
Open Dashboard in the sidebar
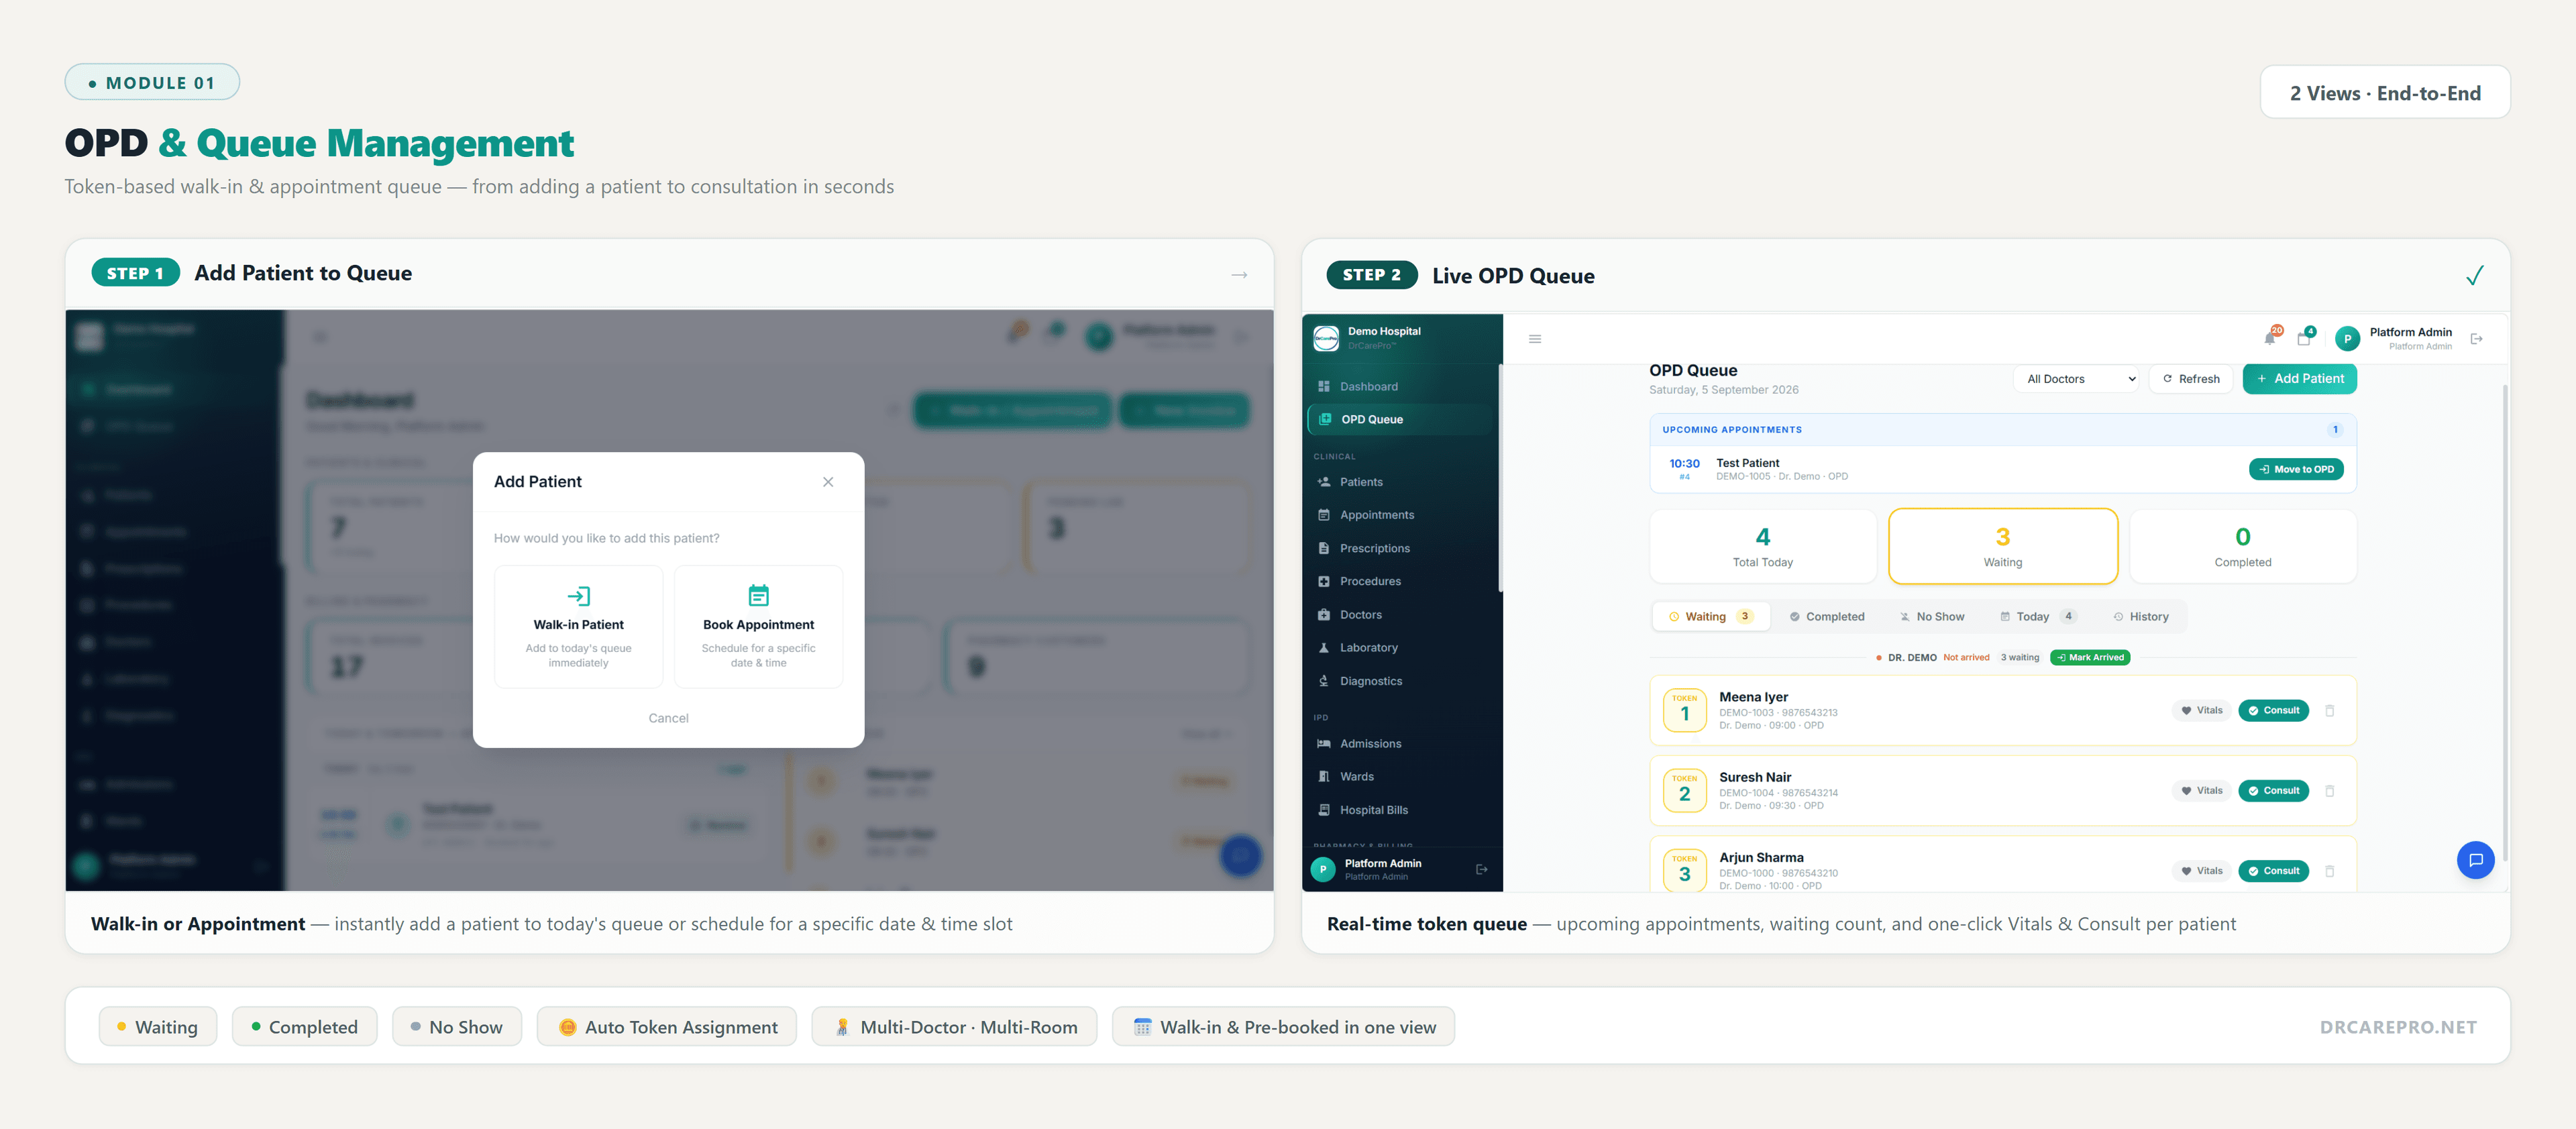pos(1400,386)
